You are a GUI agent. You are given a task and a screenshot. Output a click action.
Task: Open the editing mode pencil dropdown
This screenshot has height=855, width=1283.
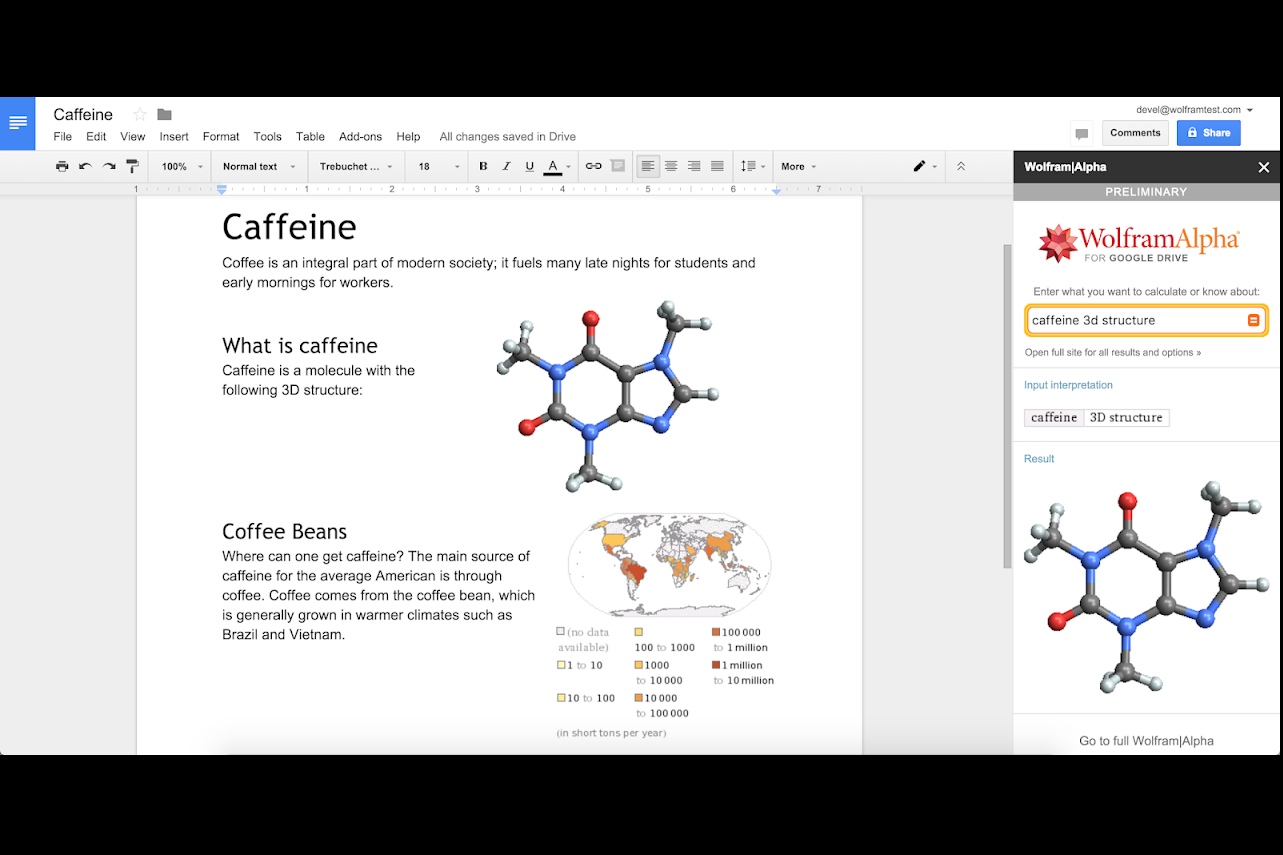(925, 166)
